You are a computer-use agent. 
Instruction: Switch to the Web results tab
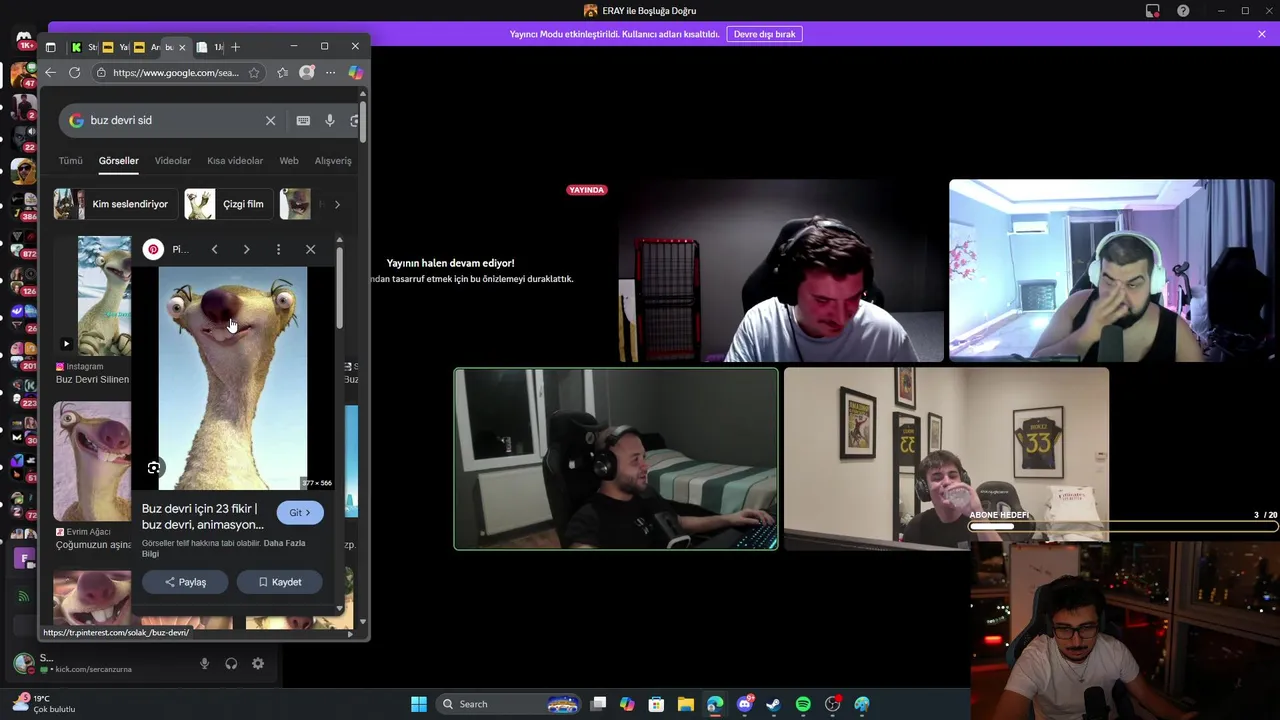[x=289, y=160]
